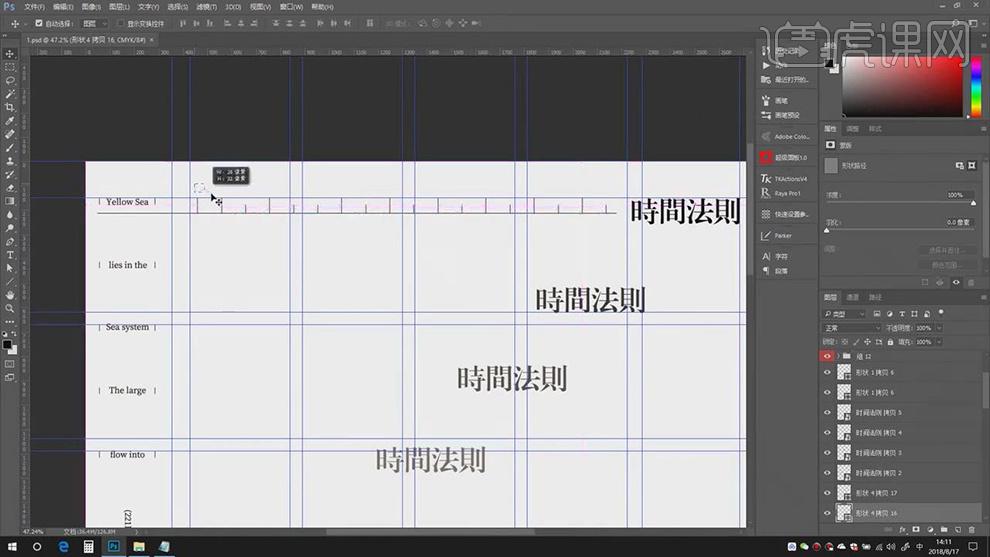This screenshot has height=557, width=990.
Task: Open the TKActionsV4 panel icon
Action: (766, 179)
